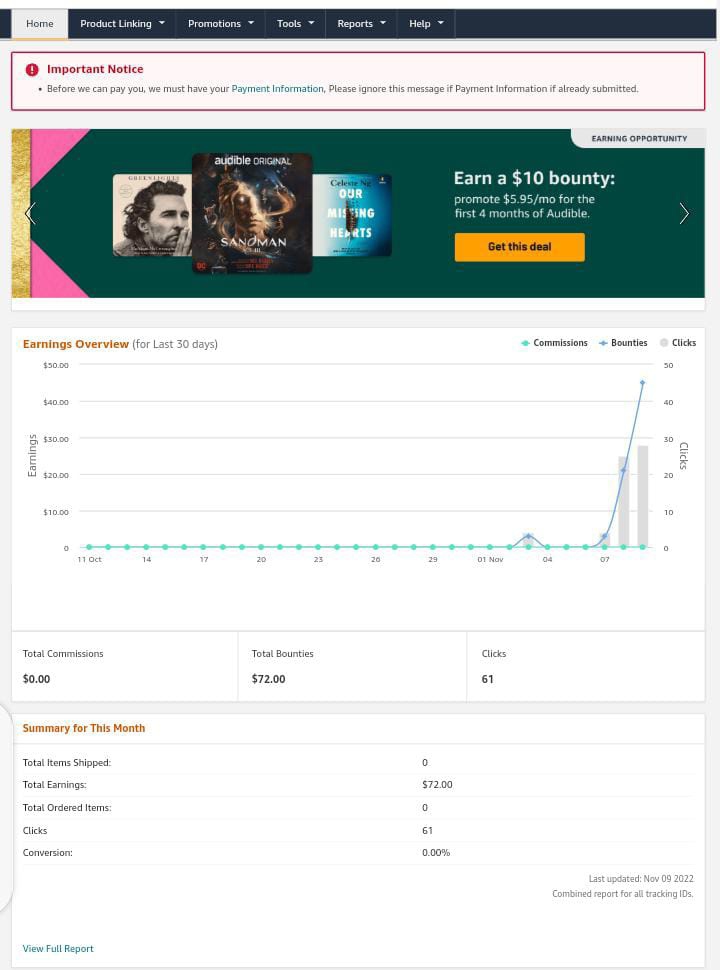The width and height of the screenshot is (720, 970).
Task: Click the Get this deal button
Action: 520,247
